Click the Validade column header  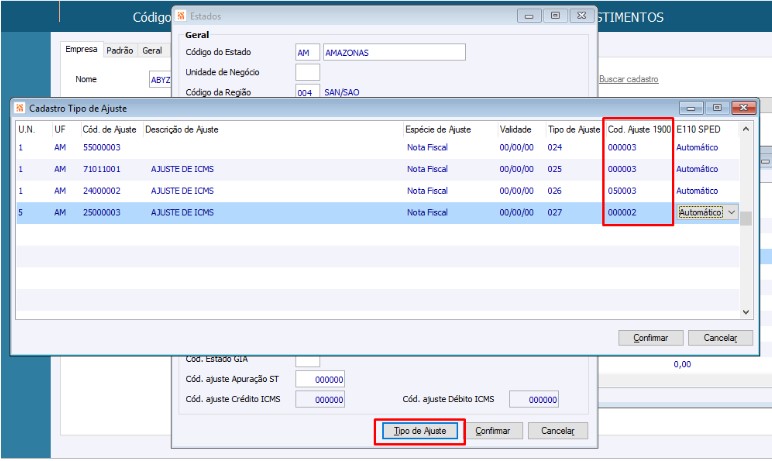515,130
